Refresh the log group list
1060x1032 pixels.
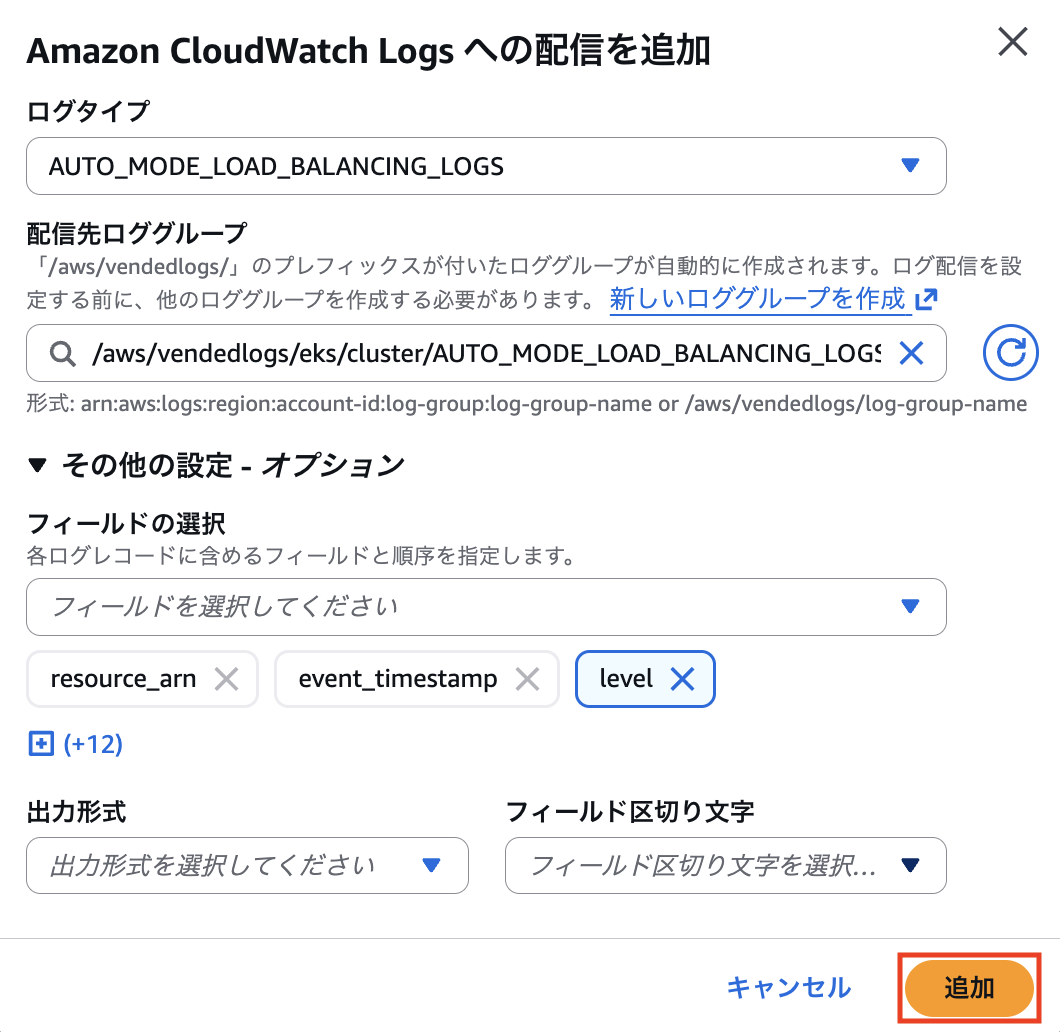tap(1011, 353)
